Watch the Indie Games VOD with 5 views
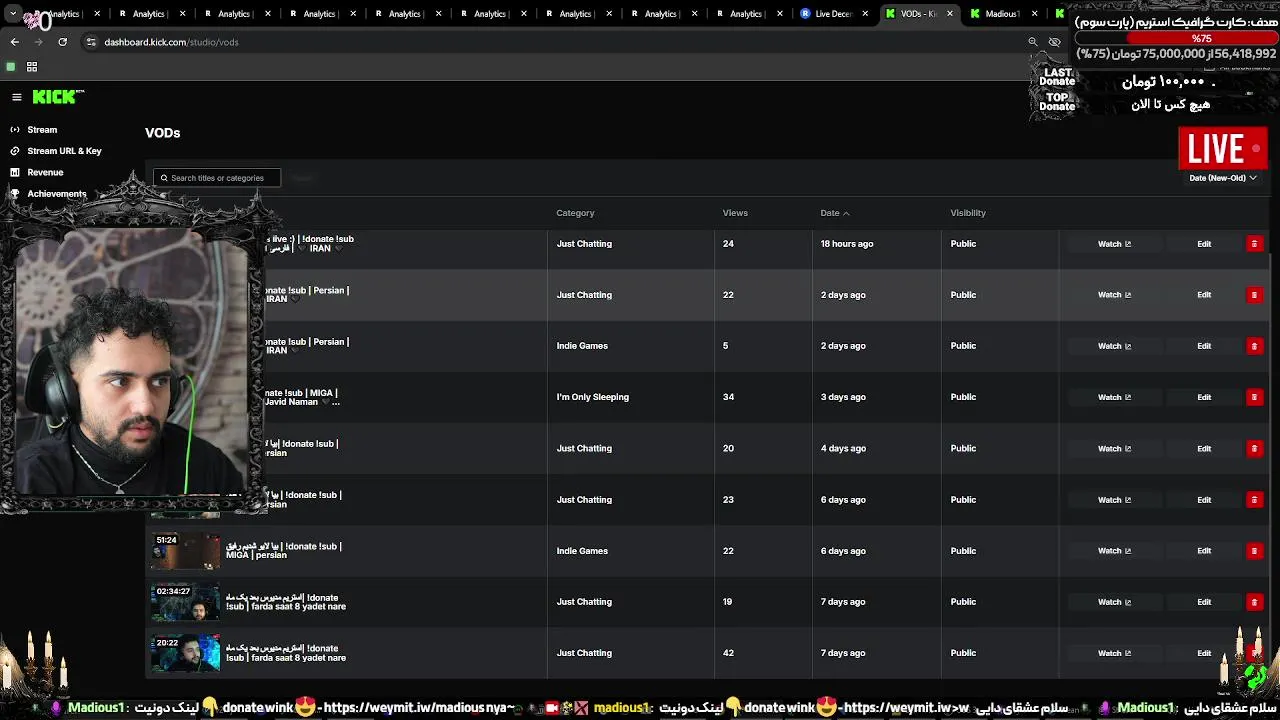This screenshot has height=720, width=1280. [1114, 346]
